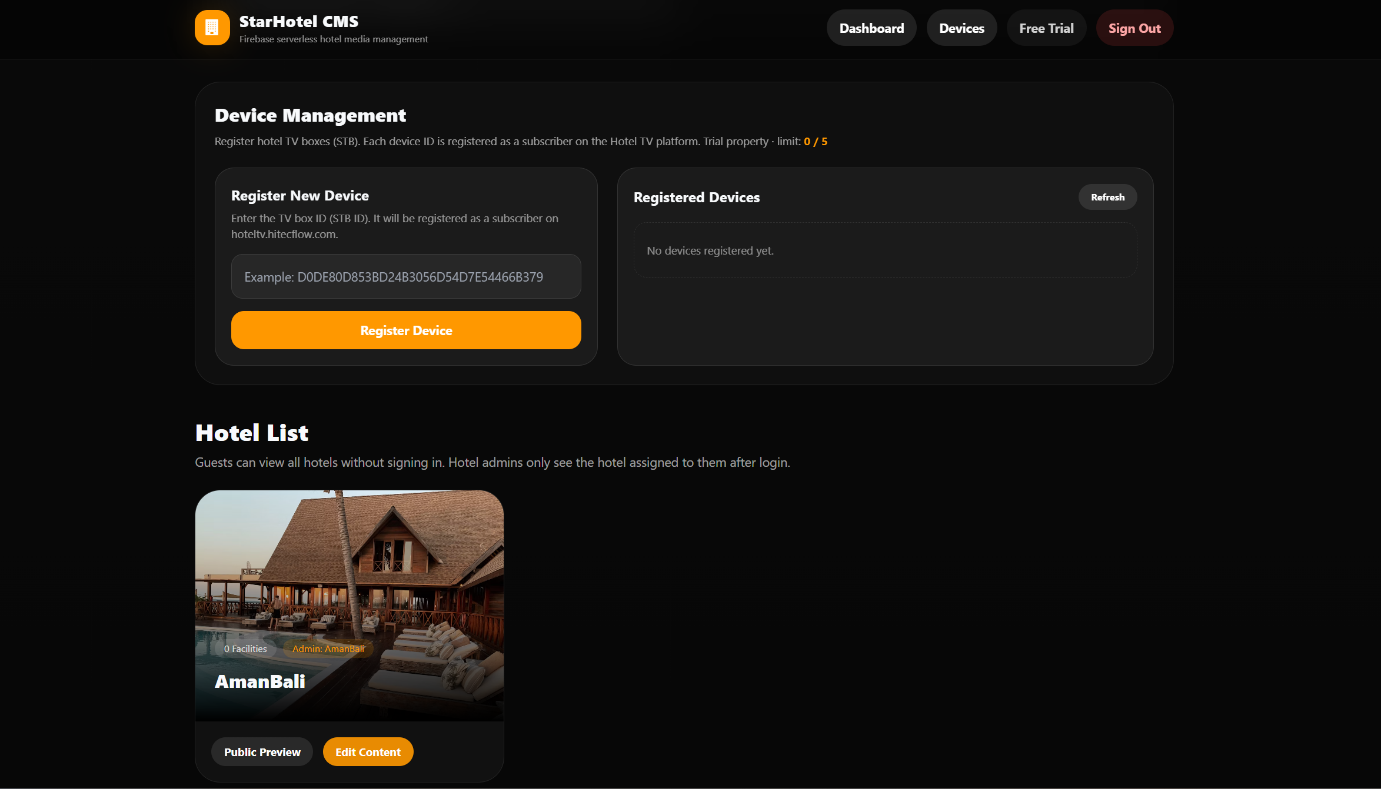
Task: Click the AmanBali hotel name
Action: (x=260, y=682)
